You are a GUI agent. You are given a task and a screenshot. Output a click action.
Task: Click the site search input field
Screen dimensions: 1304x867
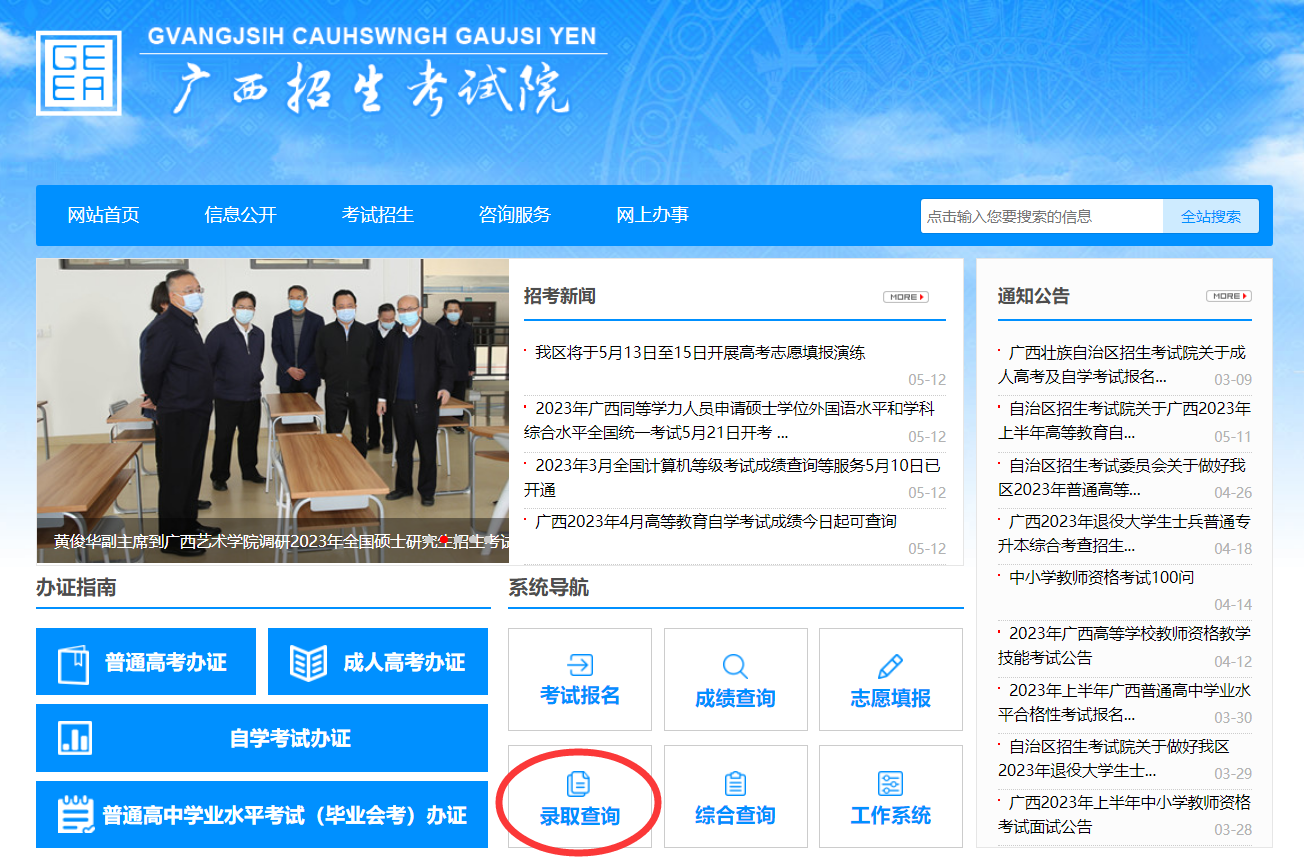pos(1040,216)
